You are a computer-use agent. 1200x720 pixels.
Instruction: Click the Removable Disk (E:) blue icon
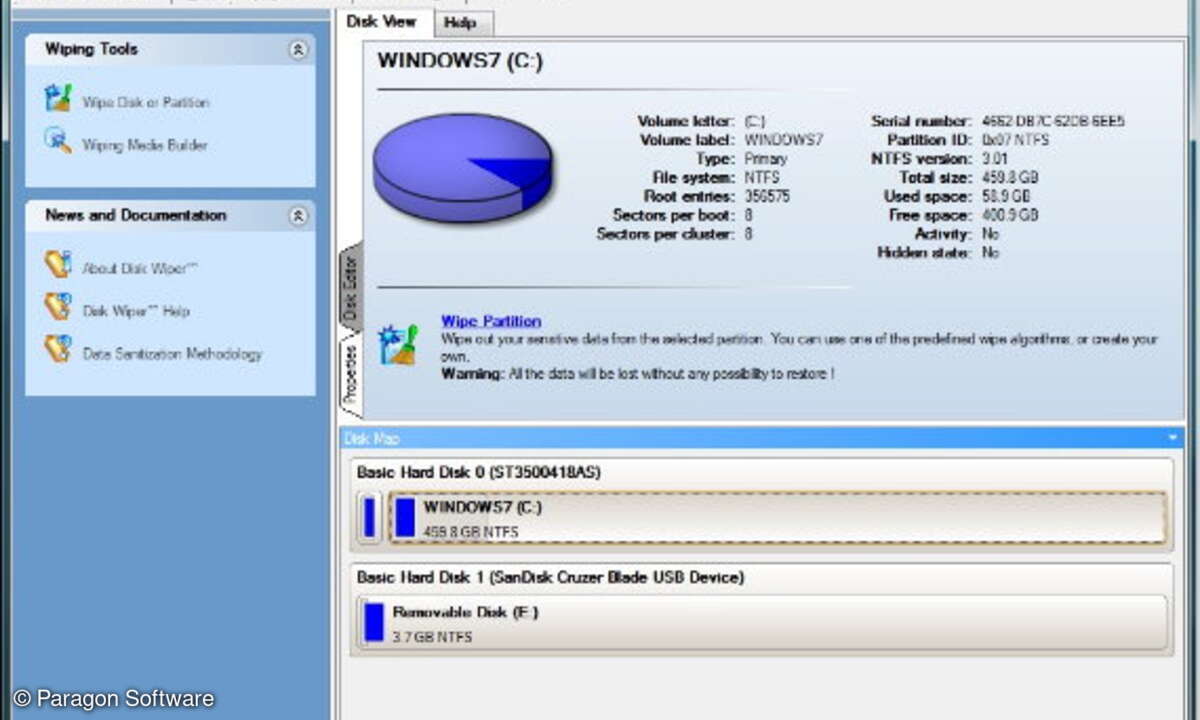coord(374,622)
